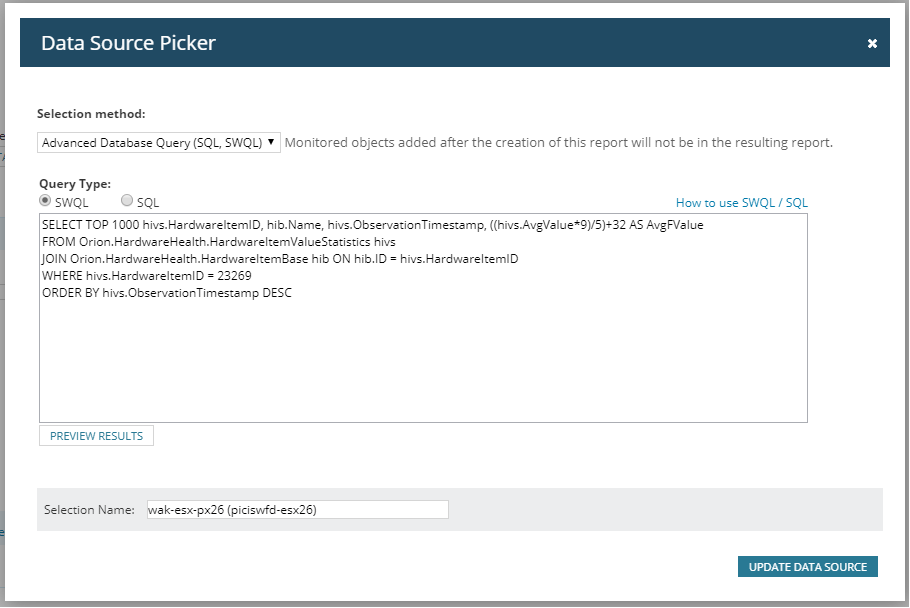Viewport: 910px width, 608px height.
Task: Click the FROM Orion.HardwareHealth line in the query
Action: point(219,242)
